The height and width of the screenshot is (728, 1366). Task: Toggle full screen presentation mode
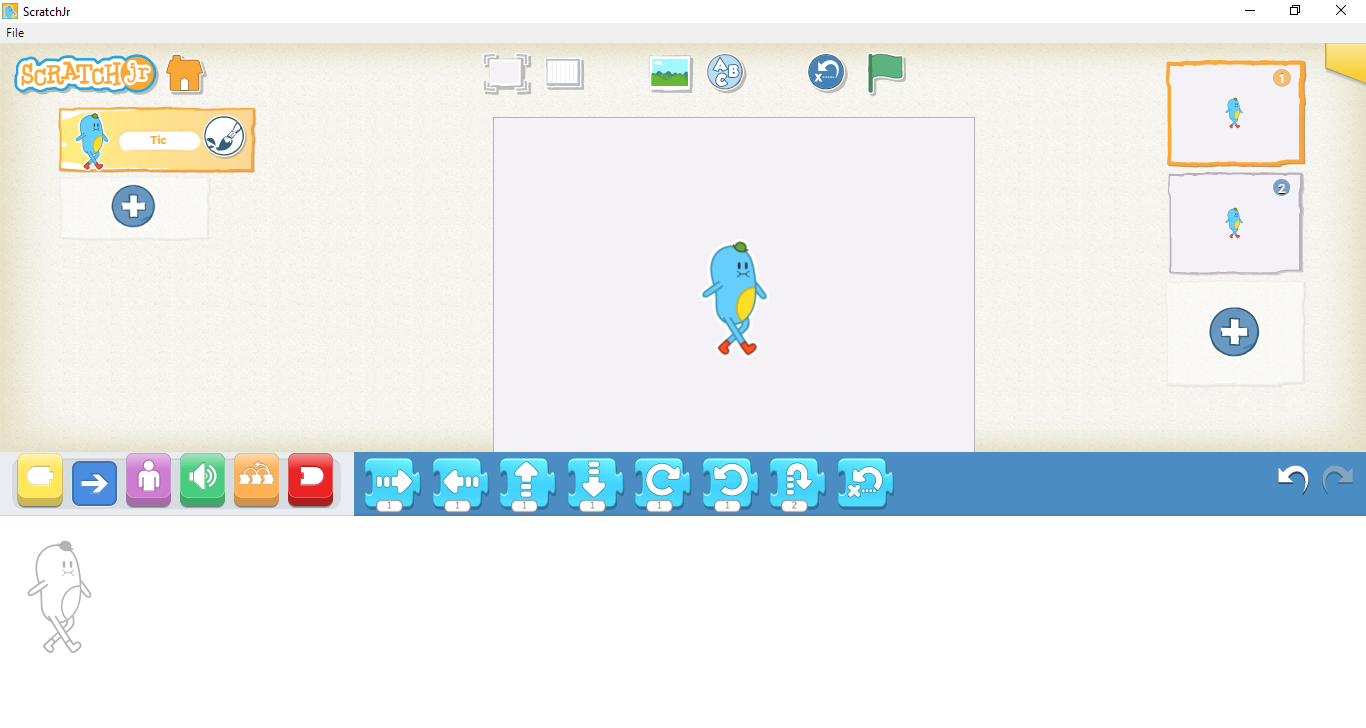pos(505,73)
